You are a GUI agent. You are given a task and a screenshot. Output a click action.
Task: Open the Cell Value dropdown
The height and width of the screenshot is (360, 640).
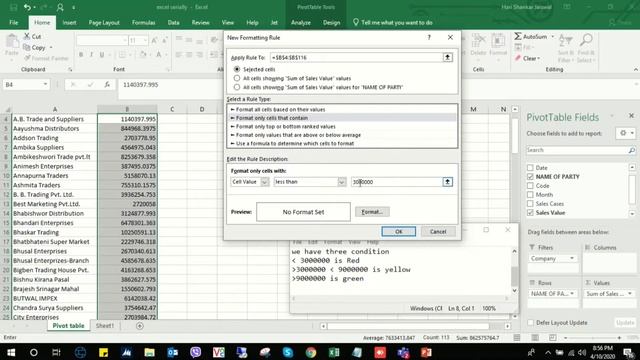point(264,182)
